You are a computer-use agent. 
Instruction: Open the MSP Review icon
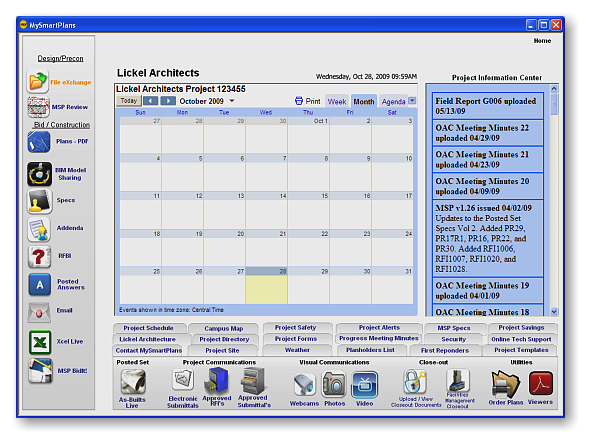[38, 107]
